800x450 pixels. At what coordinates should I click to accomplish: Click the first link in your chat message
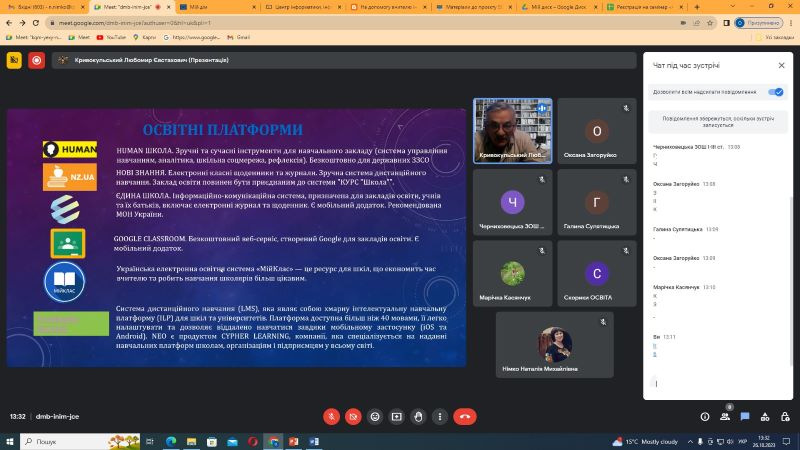pos(655,346)
